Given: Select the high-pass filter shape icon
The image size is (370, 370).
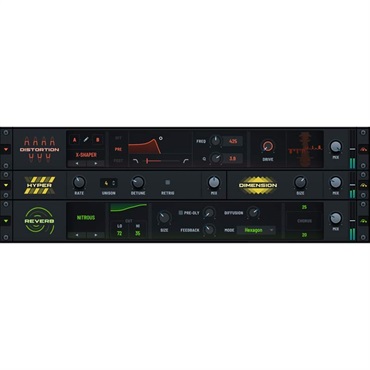Looking at the screenshot, I should (186, 161).
